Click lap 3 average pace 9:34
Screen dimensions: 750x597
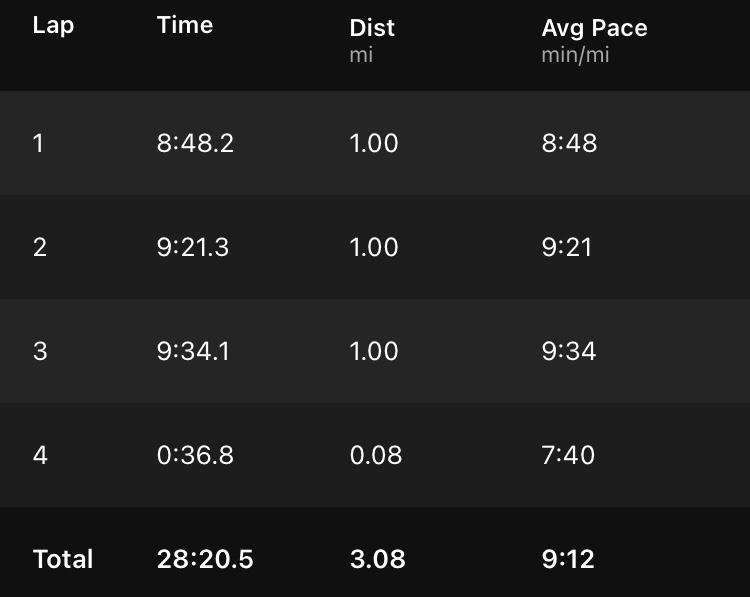pyautogui.click(x=569, y=351)
